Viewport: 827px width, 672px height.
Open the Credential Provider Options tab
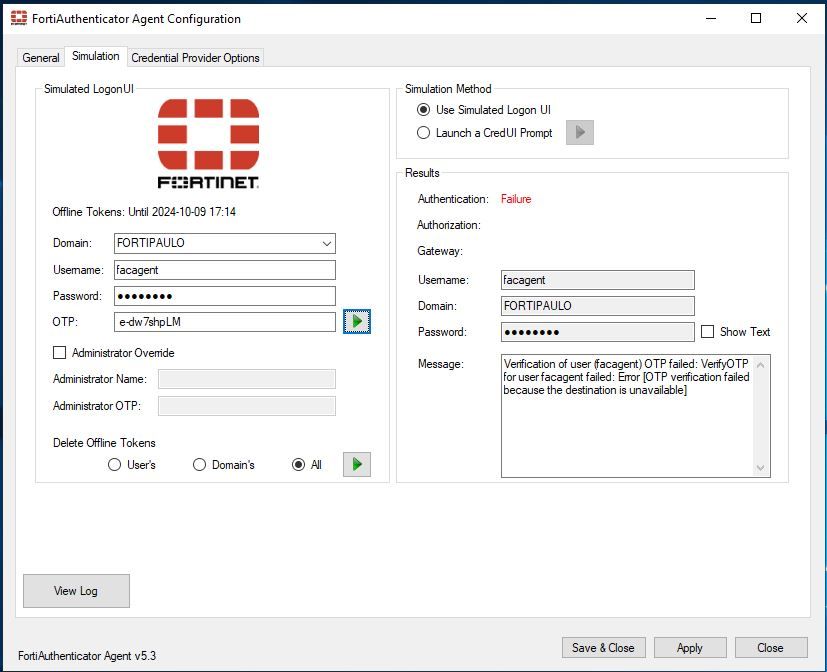click(195, 58)
